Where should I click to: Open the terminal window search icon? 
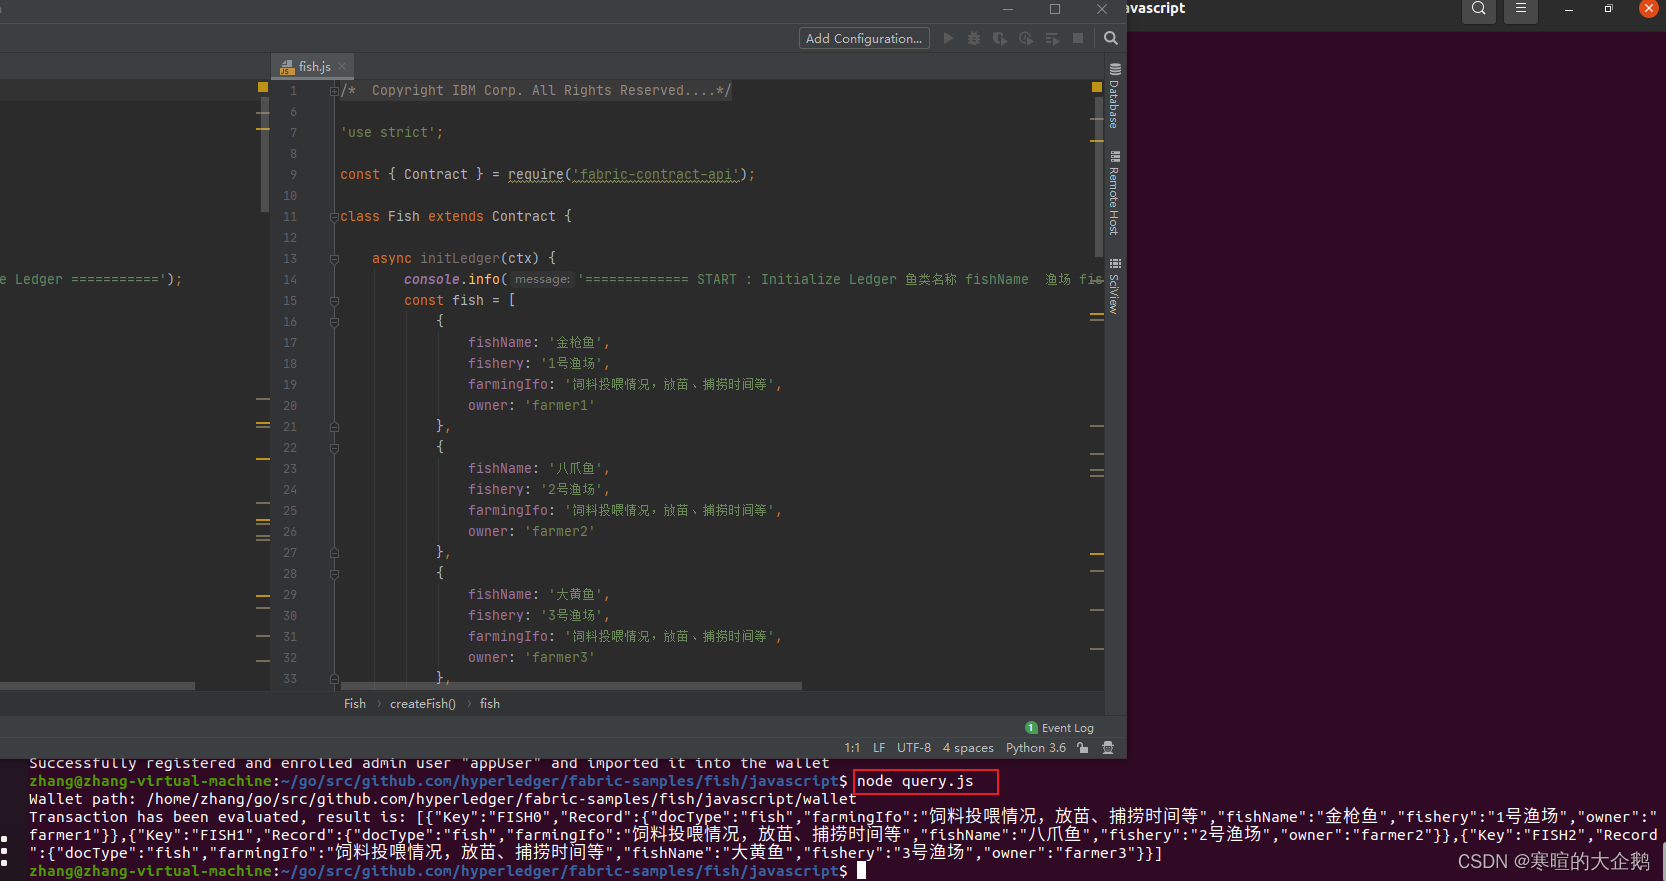coord(1479,9)
